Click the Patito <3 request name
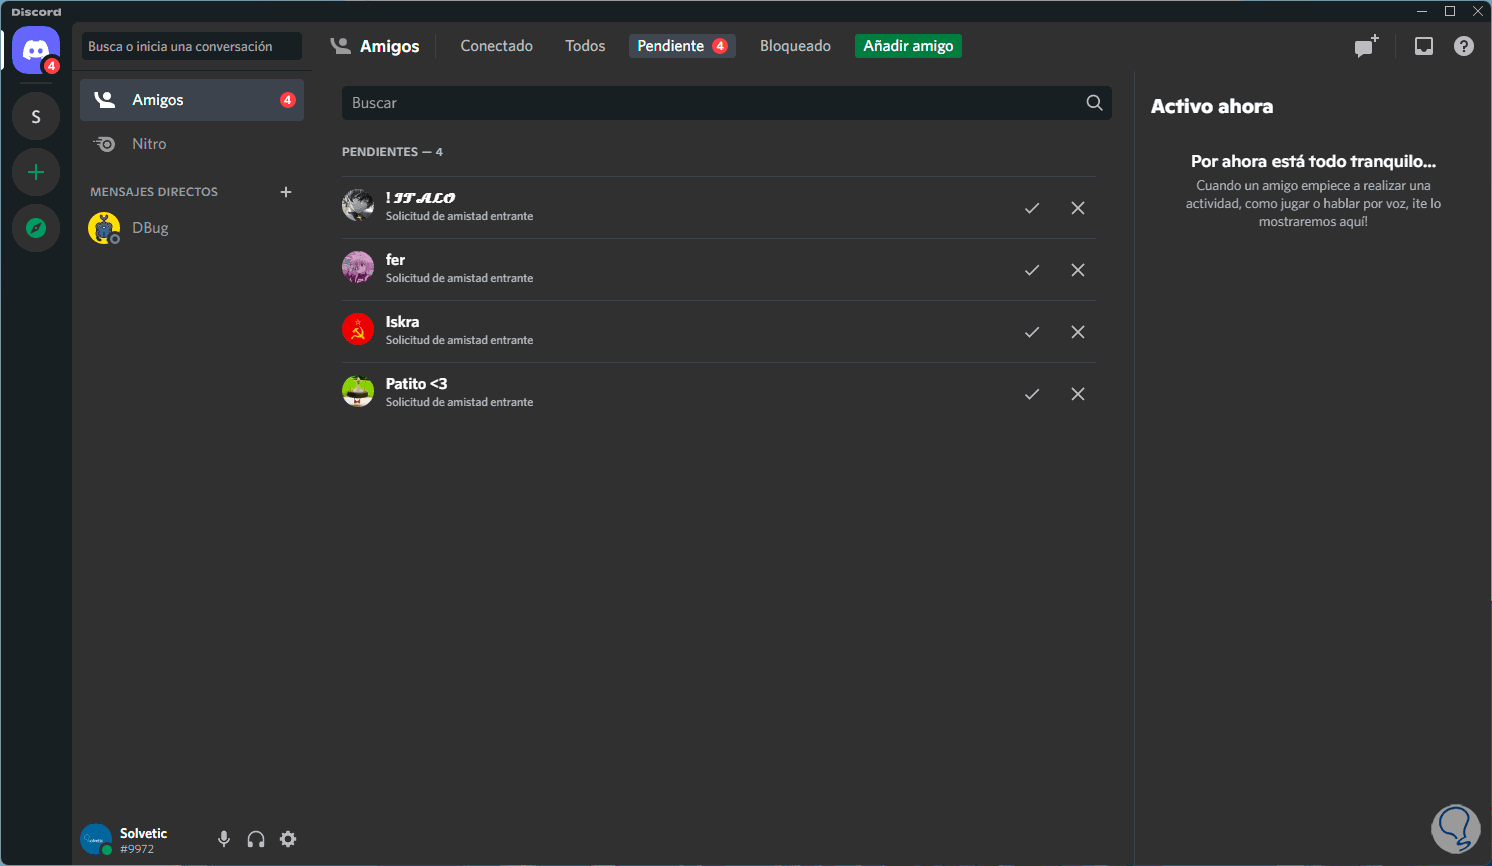 coord(416,384)
